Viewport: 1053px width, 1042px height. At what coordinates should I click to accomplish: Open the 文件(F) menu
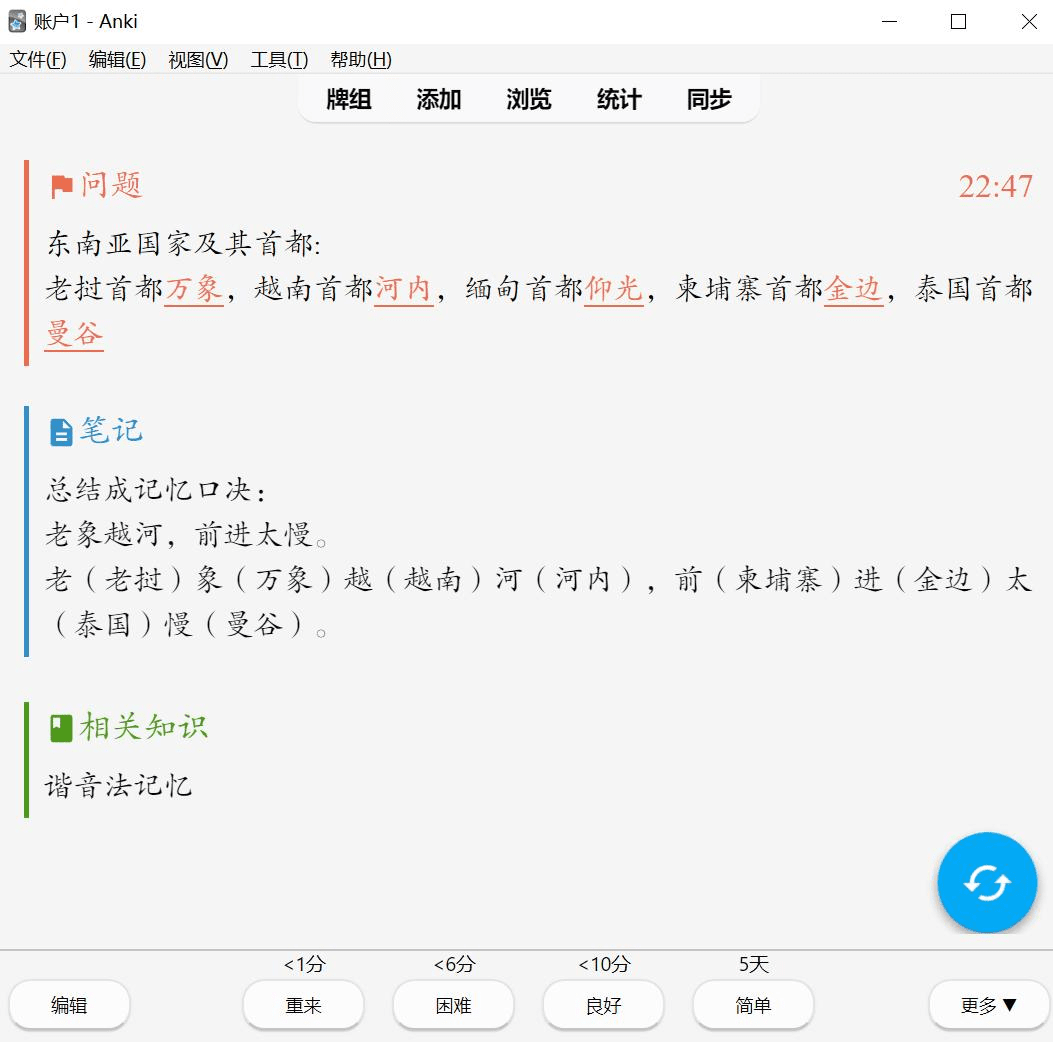pyautogui.click(x=38, y=60)
